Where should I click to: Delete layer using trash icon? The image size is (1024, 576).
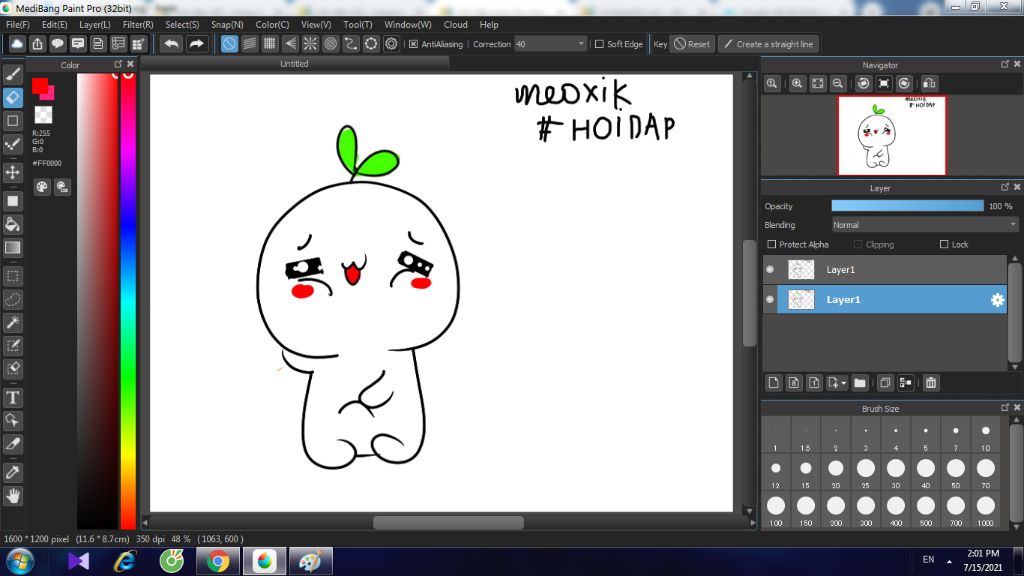point(931,383)
